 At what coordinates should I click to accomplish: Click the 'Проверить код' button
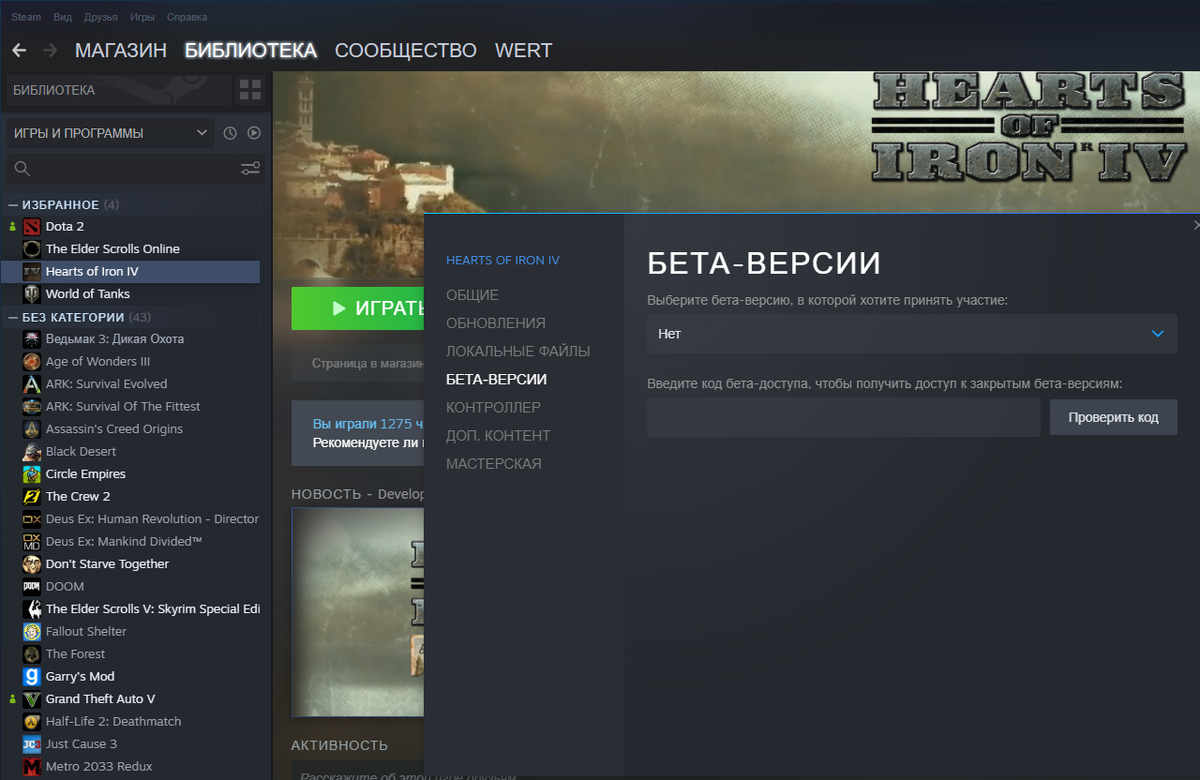1113,417
